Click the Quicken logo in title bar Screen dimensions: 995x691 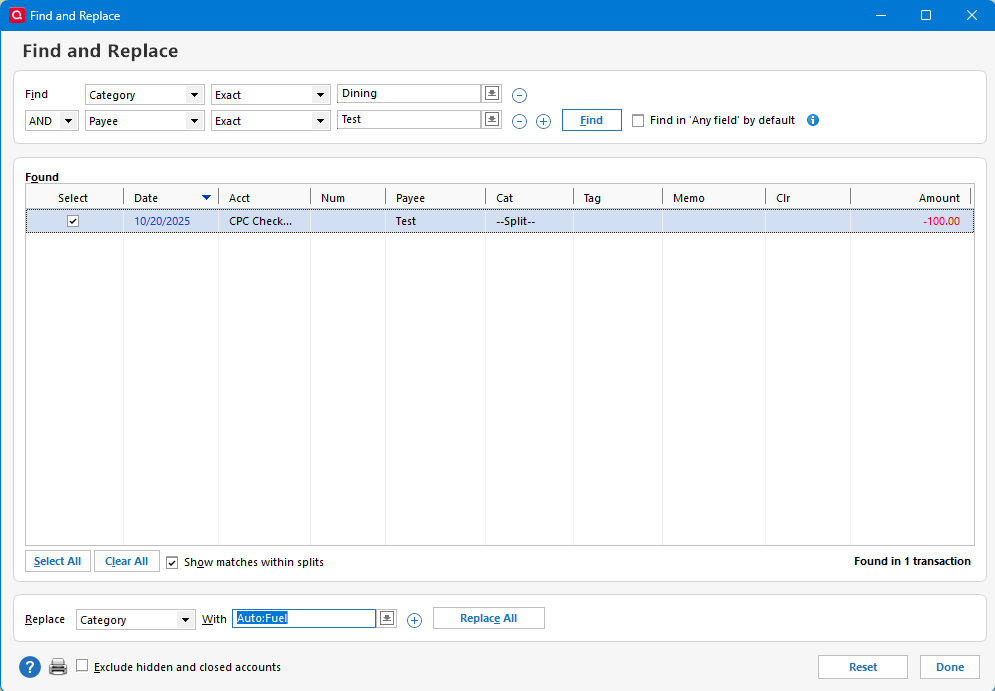click(16, 15)
